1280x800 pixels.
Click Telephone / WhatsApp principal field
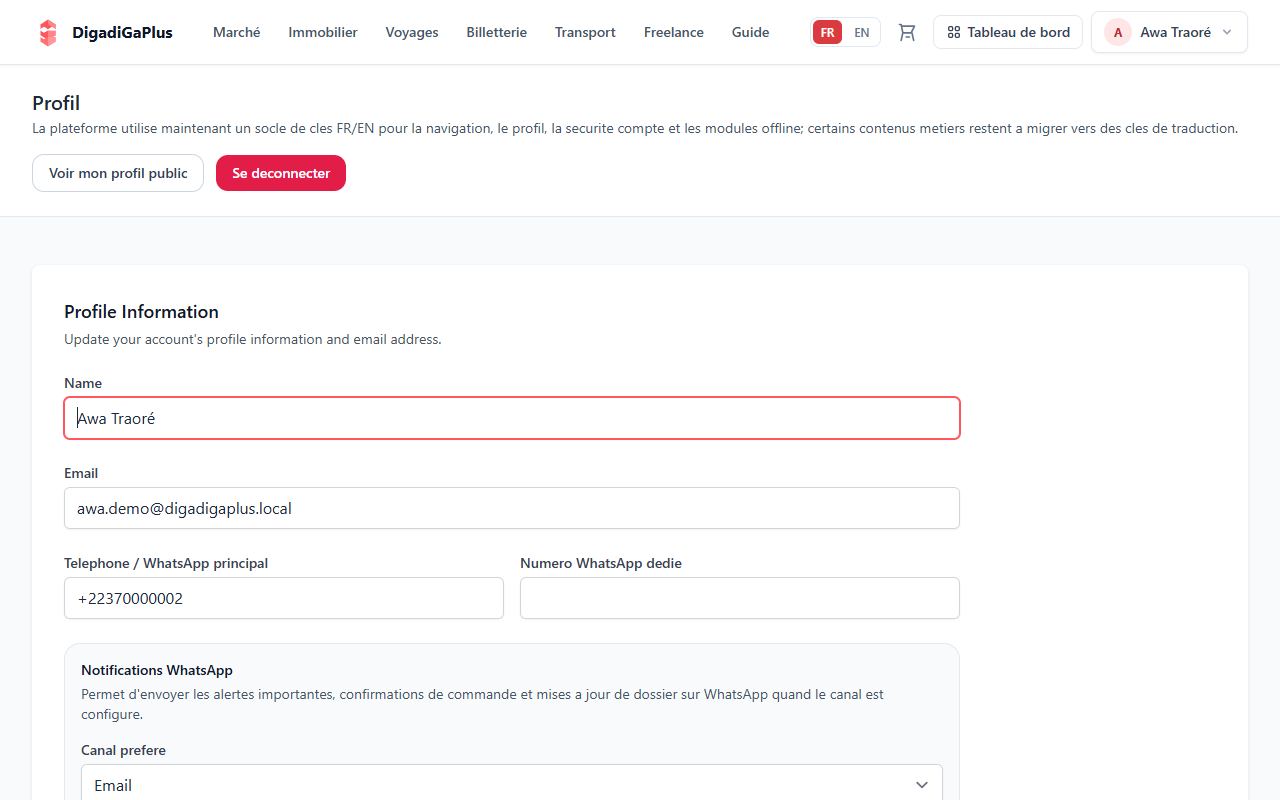(x=284, y=598)
